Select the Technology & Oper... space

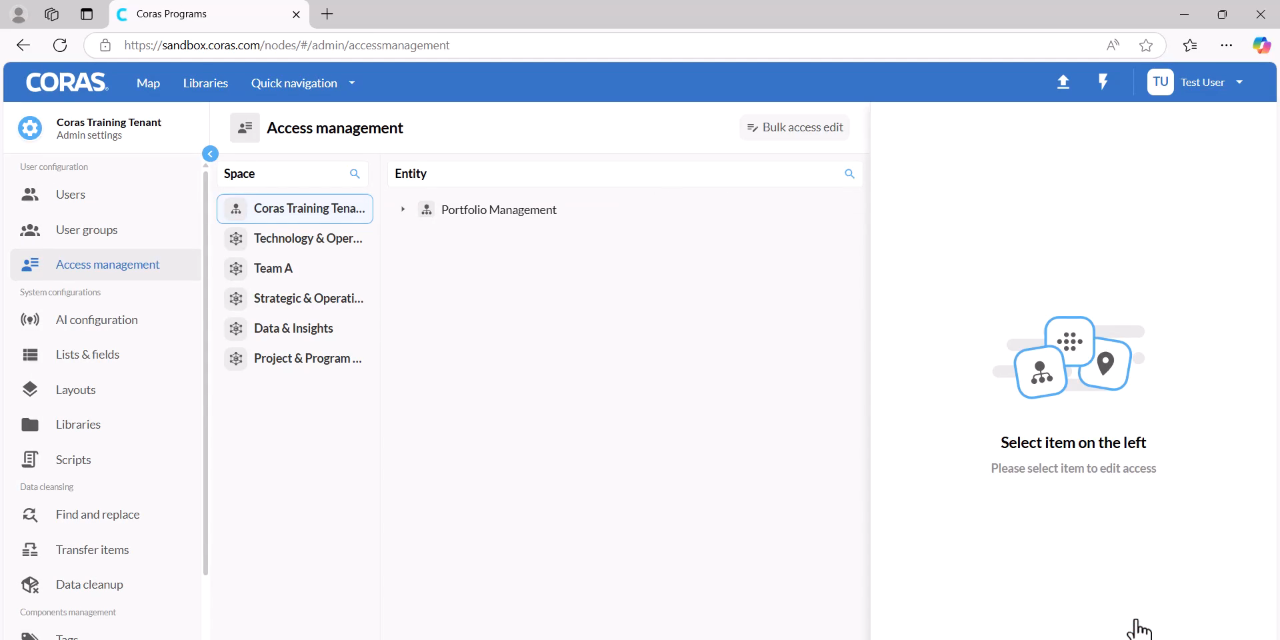tap(295, 239)
